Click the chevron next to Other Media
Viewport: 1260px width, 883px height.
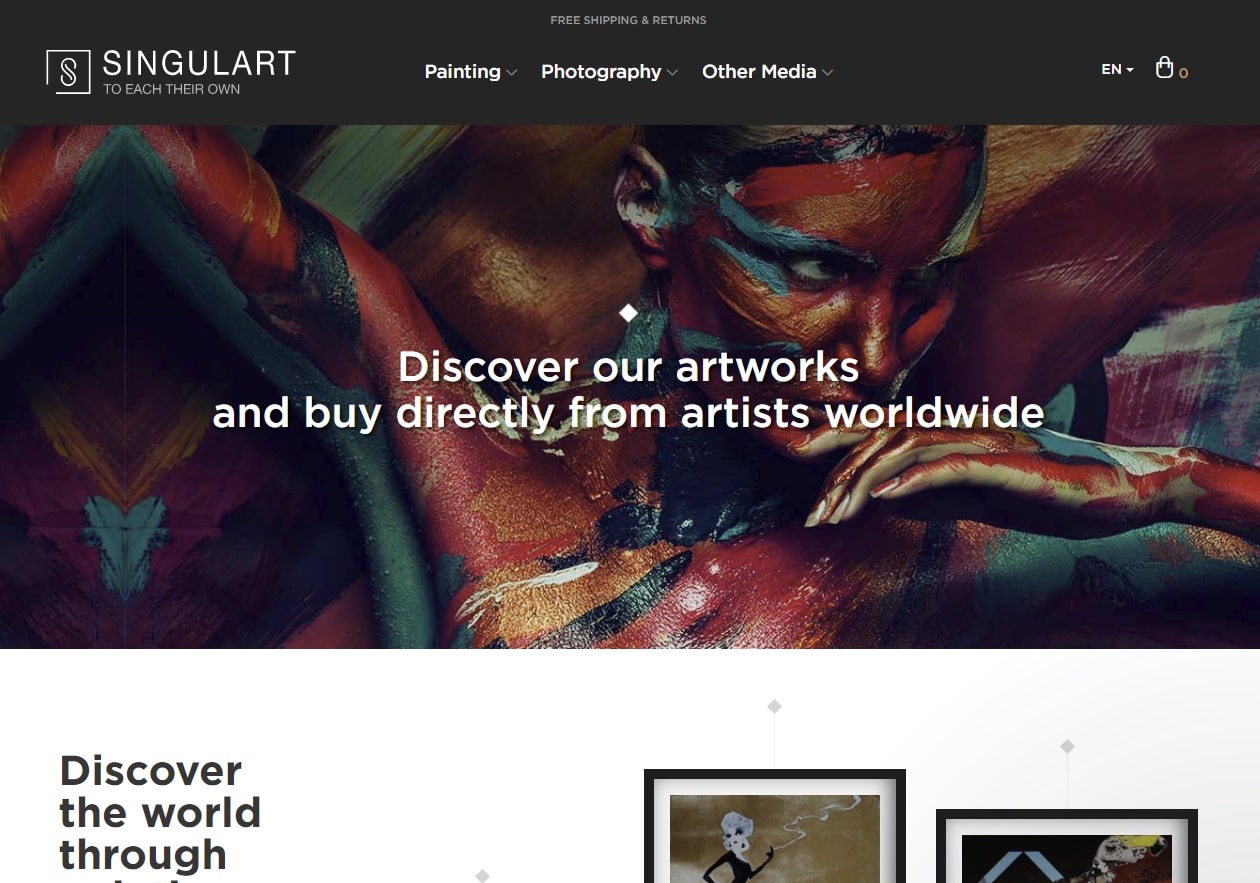click(827, 72)
